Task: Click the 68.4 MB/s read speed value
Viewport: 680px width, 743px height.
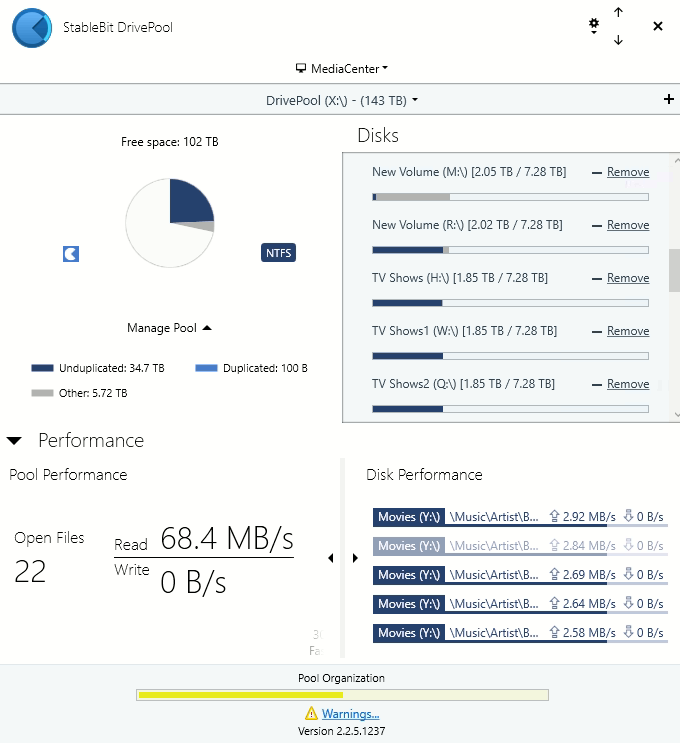Action: pyautogui.click(x=227, y=539)
